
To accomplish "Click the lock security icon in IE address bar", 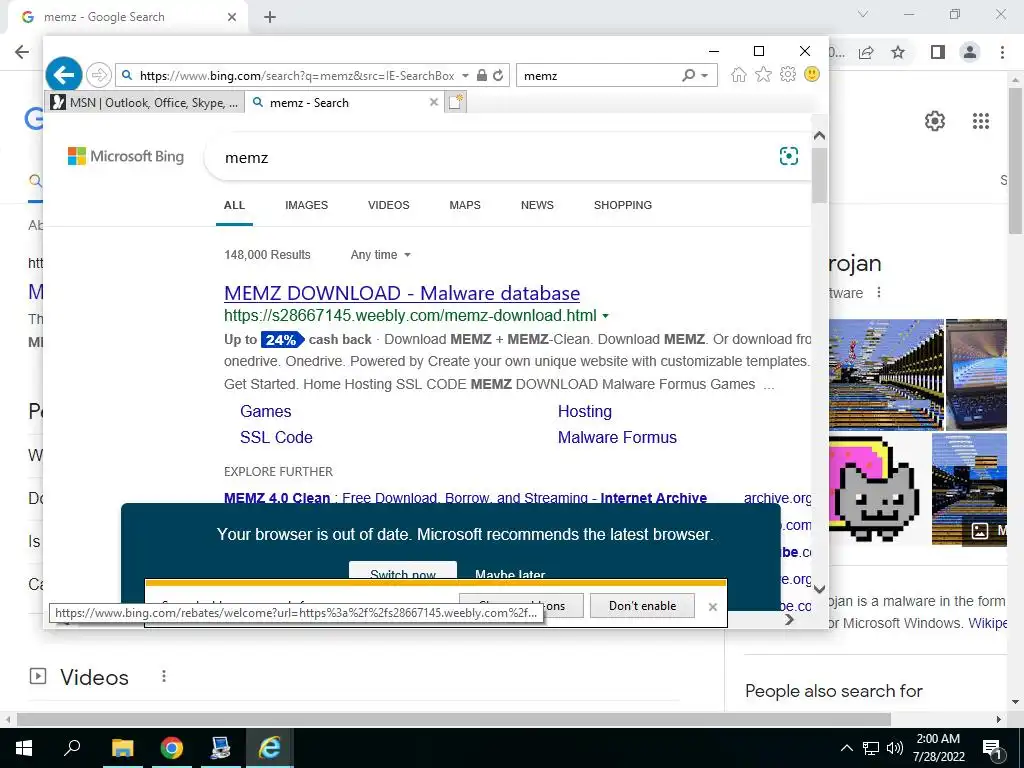I will pyautogui.click(x=482, y=75).
